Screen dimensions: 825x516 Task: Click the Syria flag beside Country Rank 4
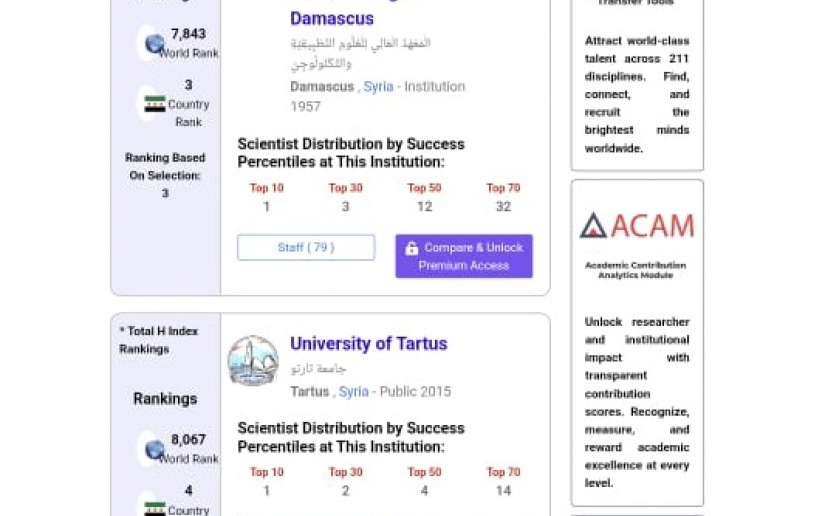(155, 509)
